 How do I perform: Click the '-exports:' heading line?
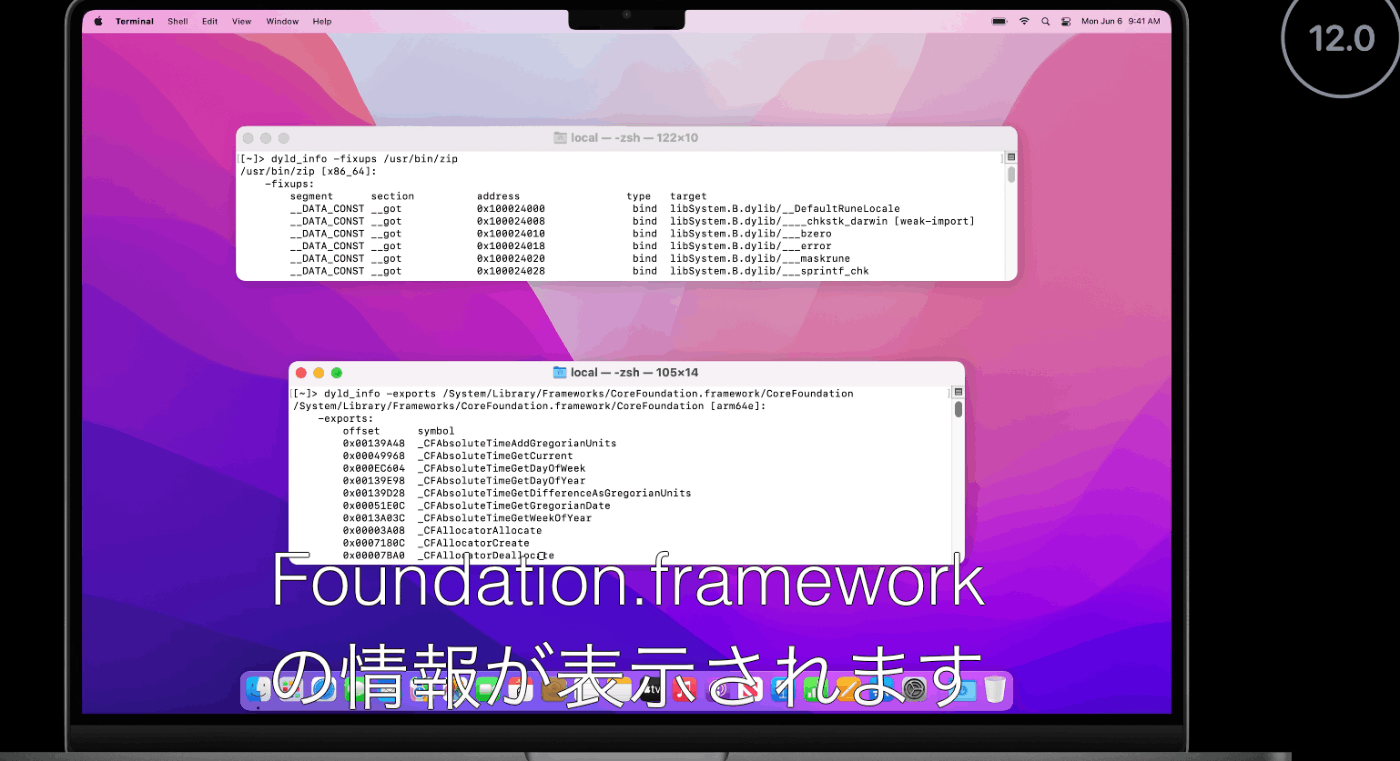[346, 419]
